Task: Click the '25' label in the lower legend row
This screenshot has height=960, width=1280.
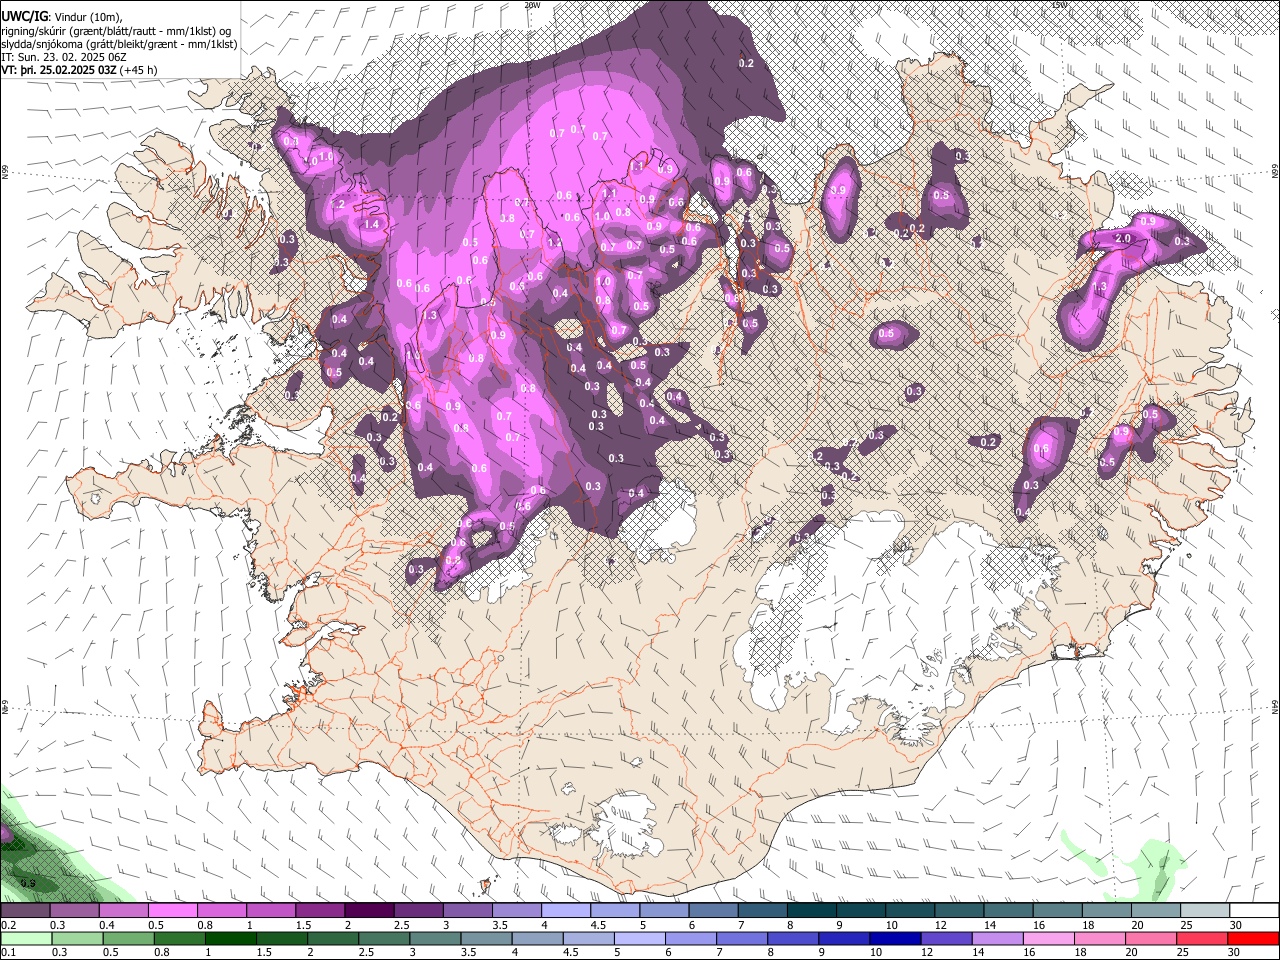Action: point(1182,953)
